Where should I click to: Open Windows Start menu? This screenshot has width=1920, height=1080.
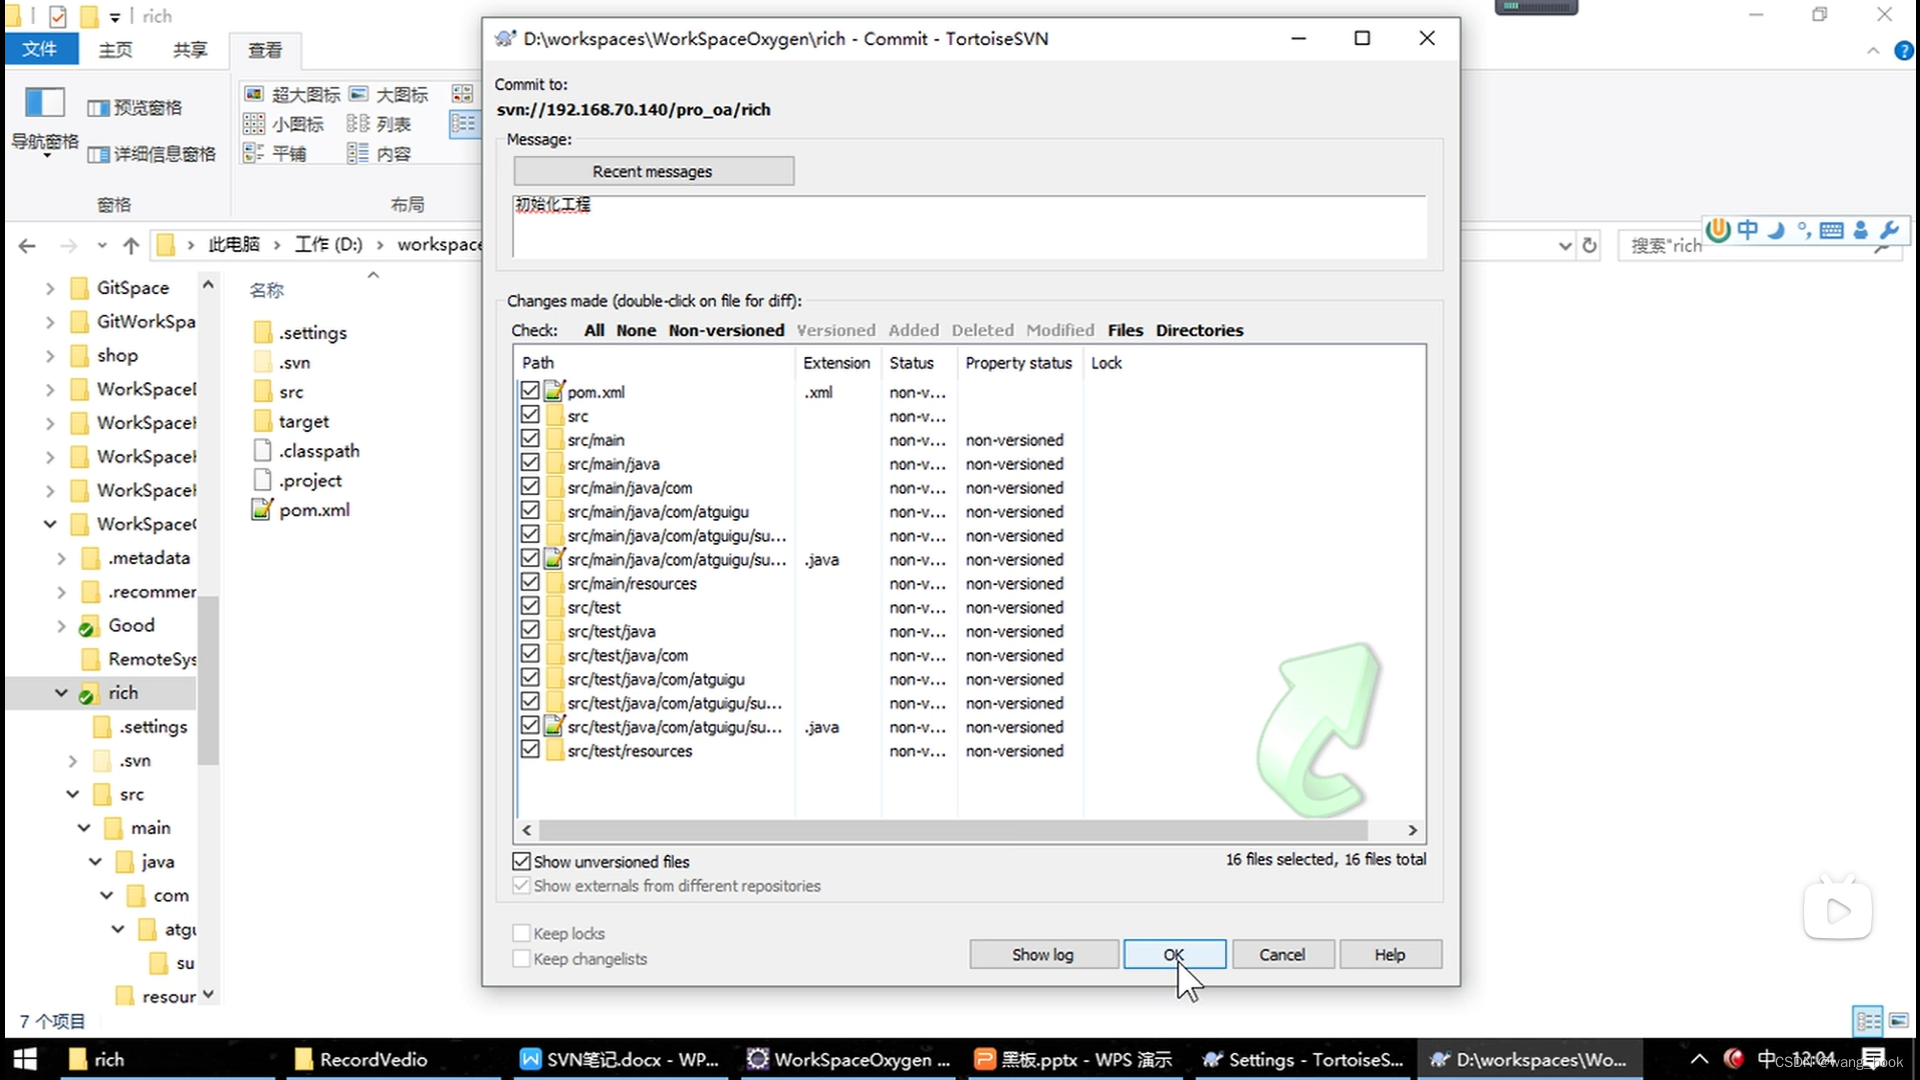(x=24, y=1059)
